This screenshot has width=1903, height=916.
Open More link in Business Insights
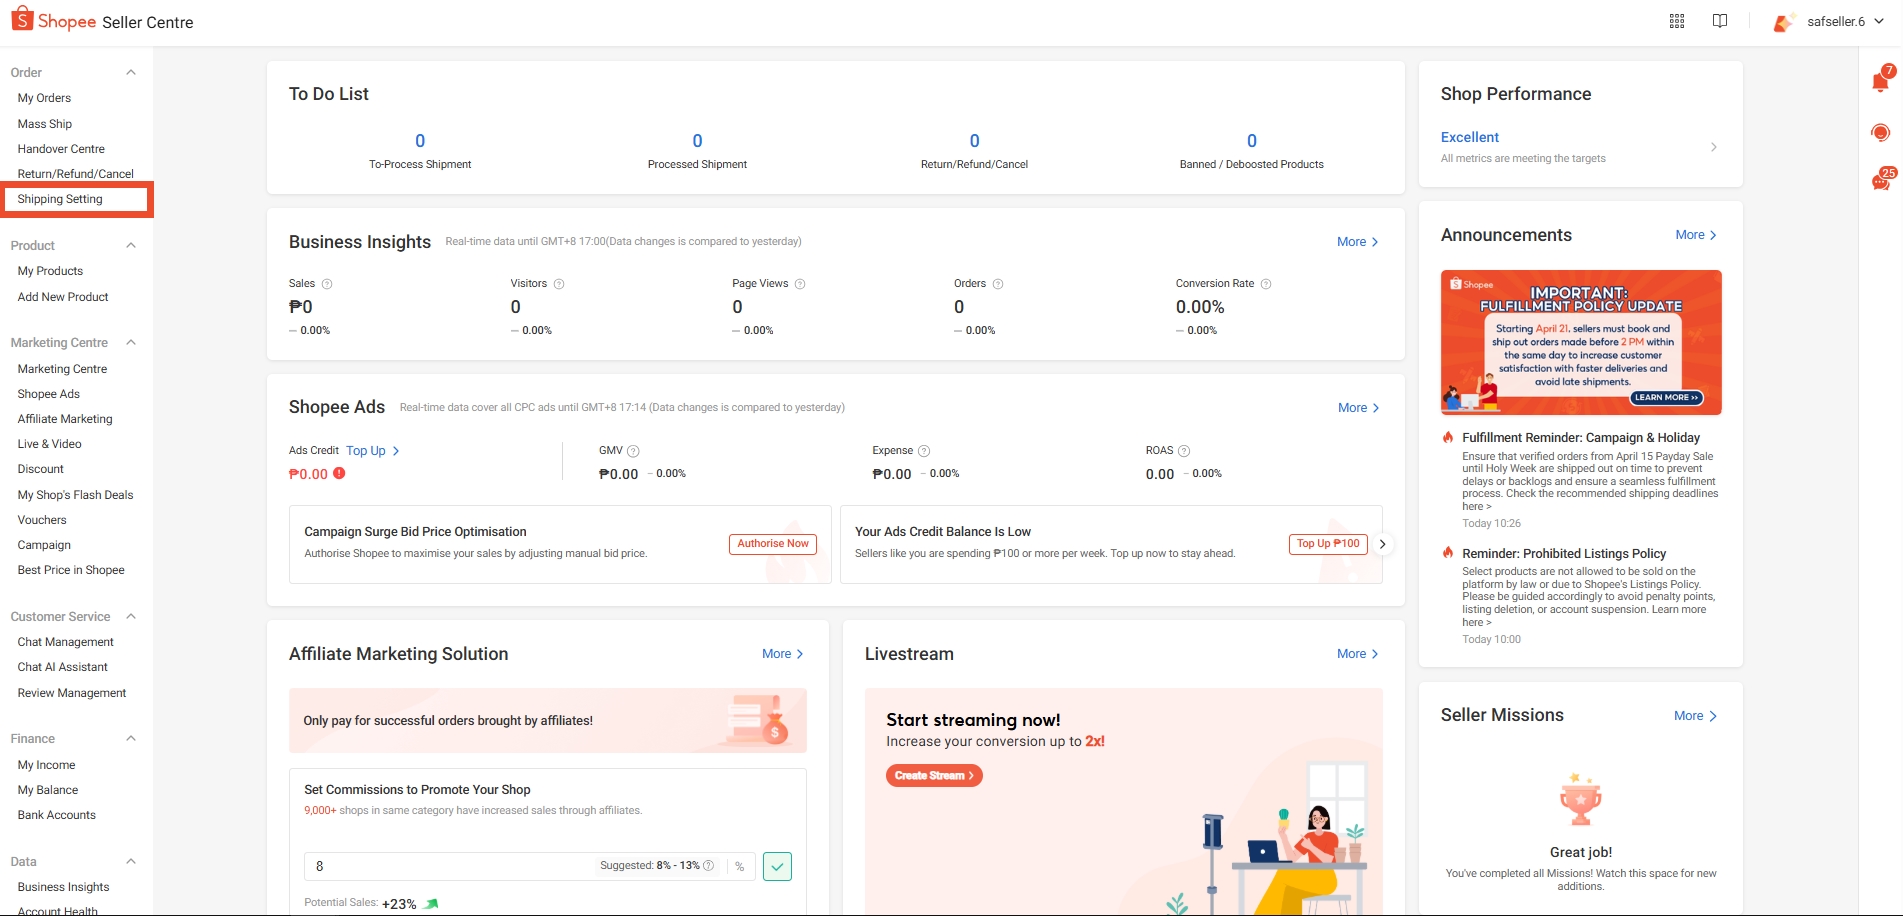1358,242
